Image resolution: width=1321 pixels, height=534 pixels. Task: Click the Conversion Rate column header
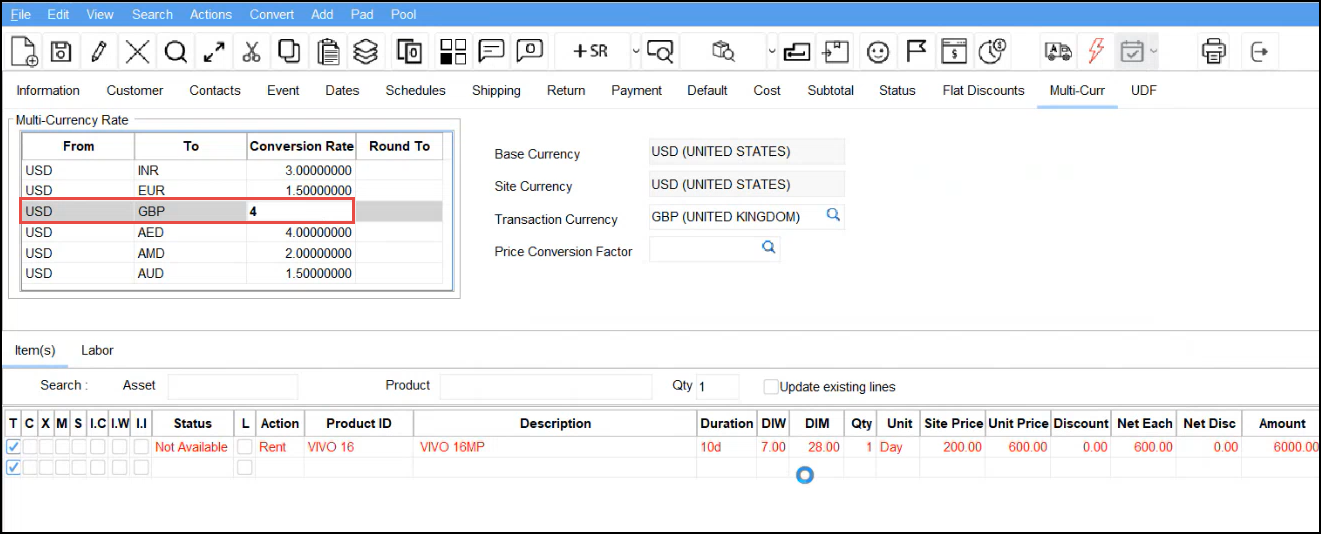(x=301, y=146)
